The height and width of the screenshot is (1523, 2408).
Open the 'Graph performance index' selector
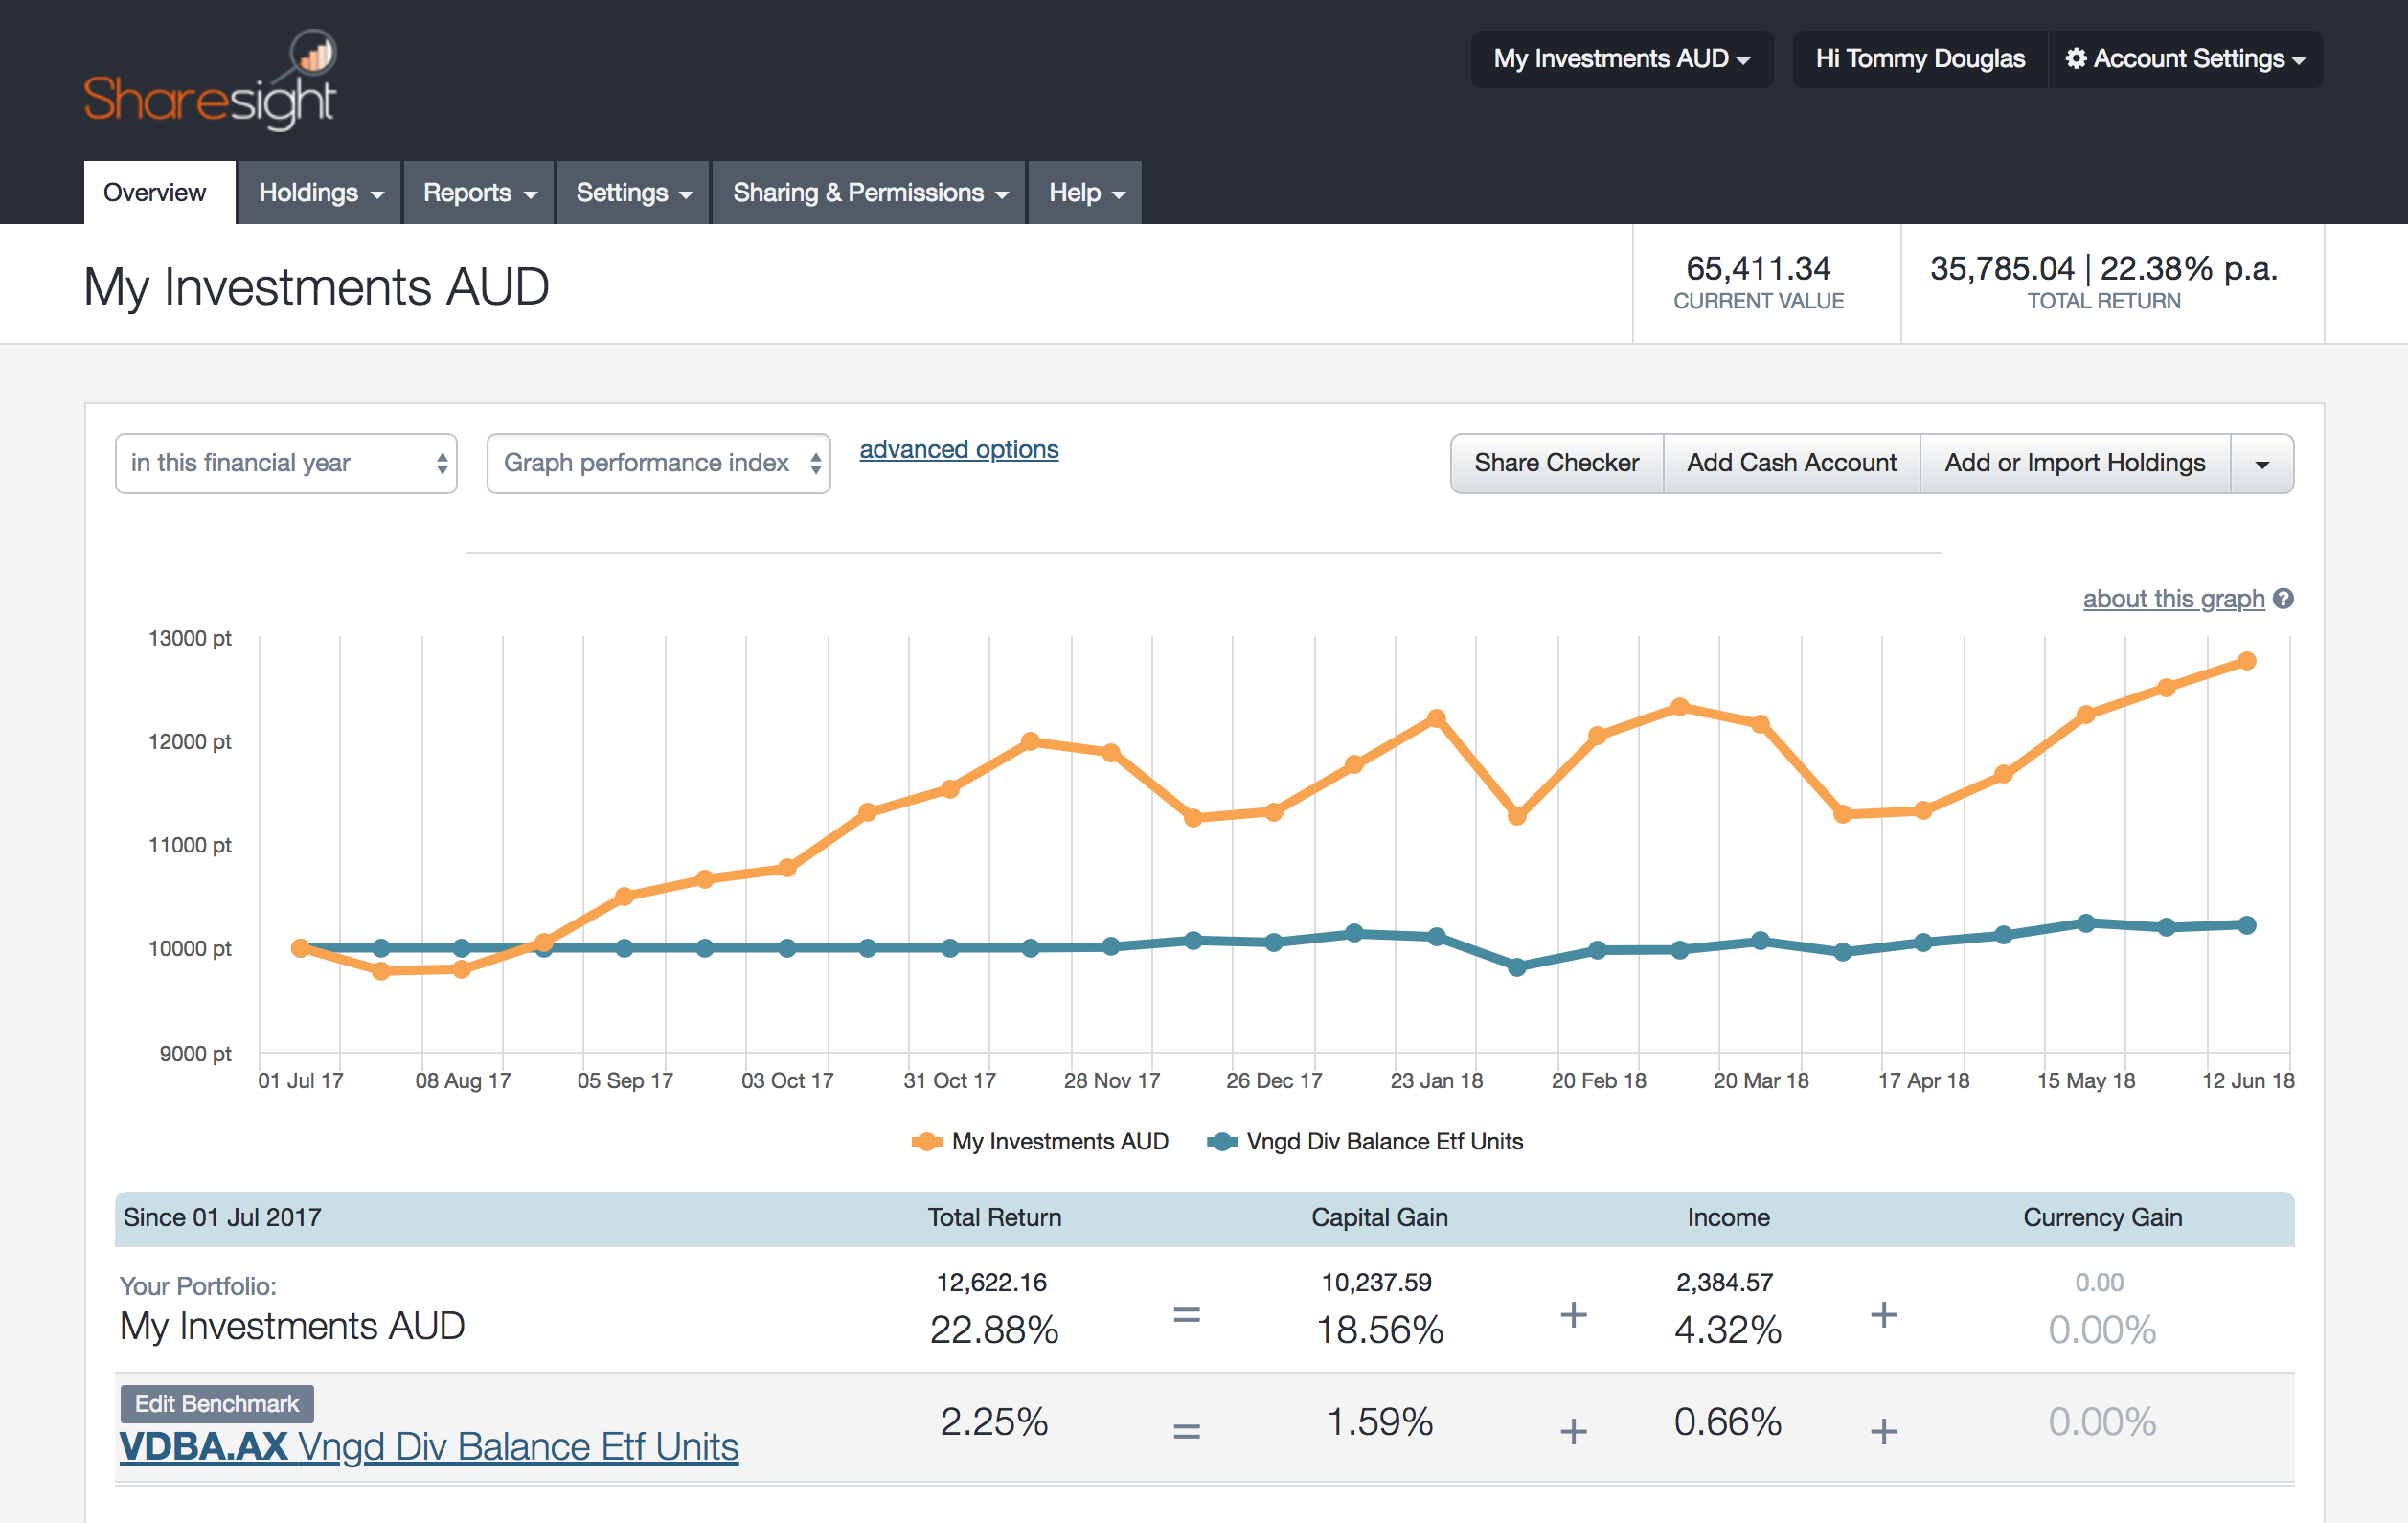point(658,463)
